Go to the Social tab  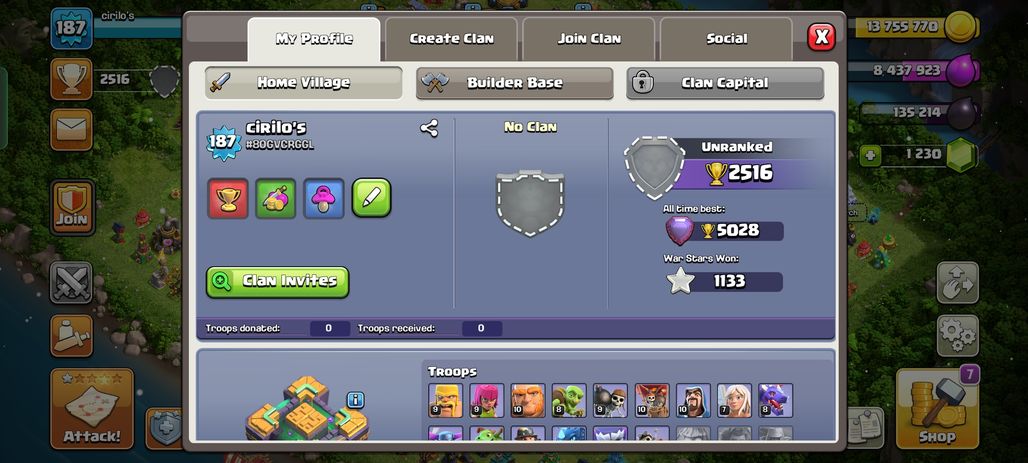tap(726, 39)
